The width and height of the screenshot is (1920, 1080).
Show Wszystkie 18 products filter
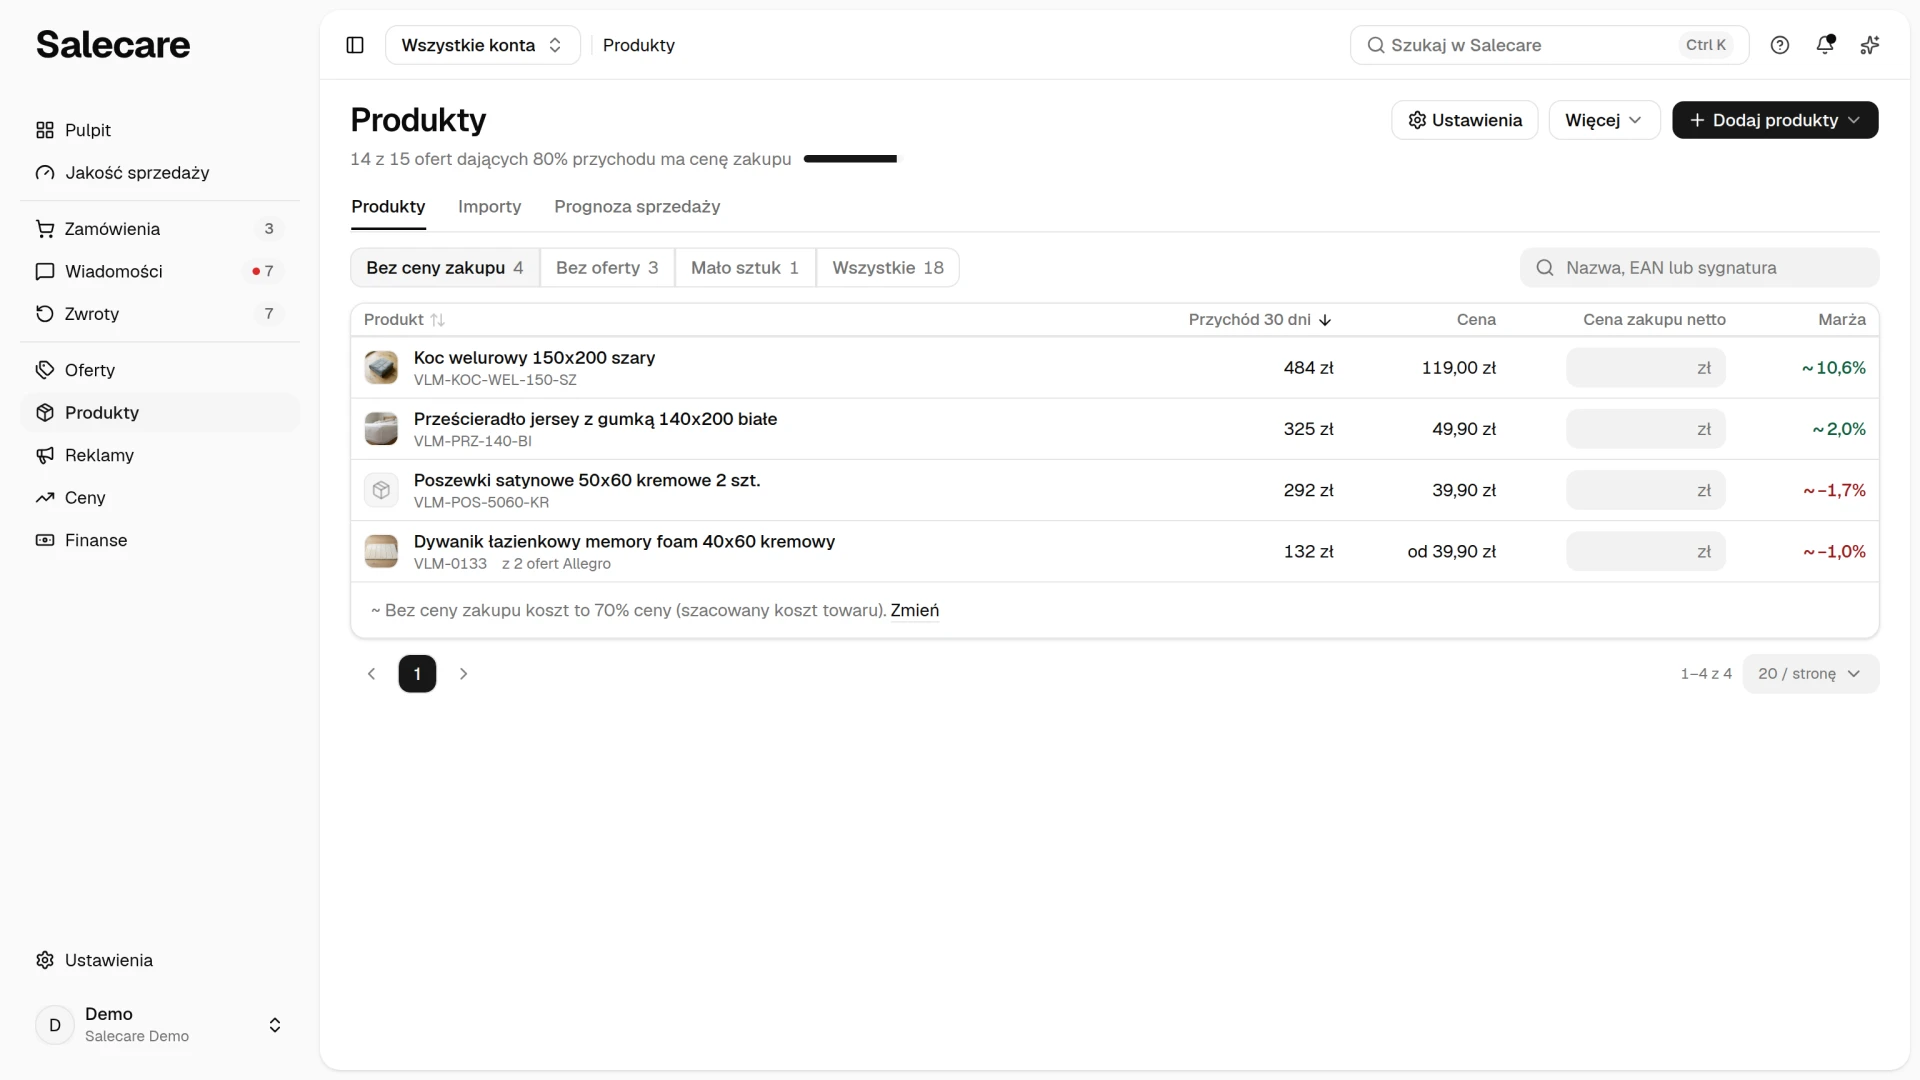tap(888, 268)
